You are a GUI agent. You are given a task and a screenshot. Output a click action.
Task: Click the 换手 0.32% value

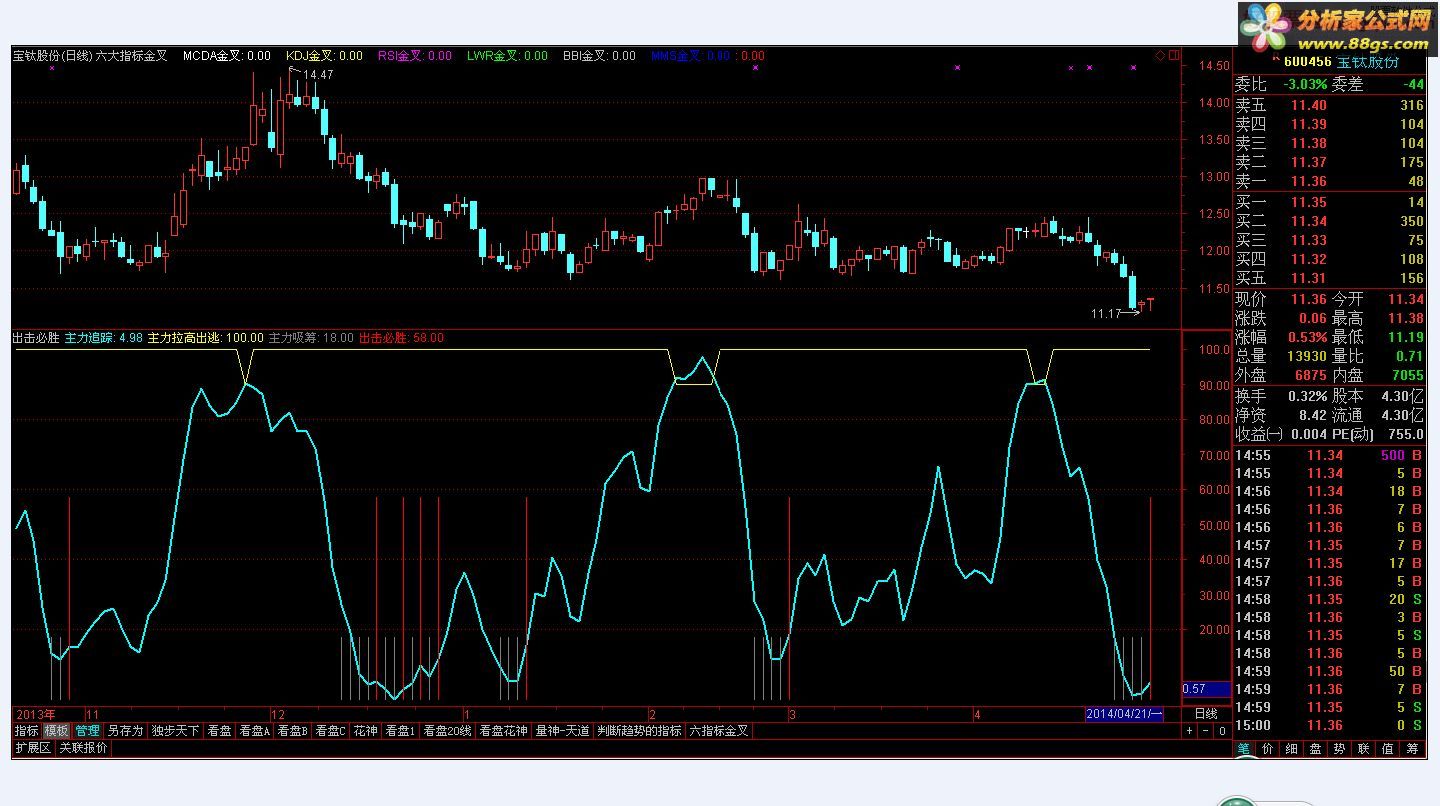[x=1307, y=396]
